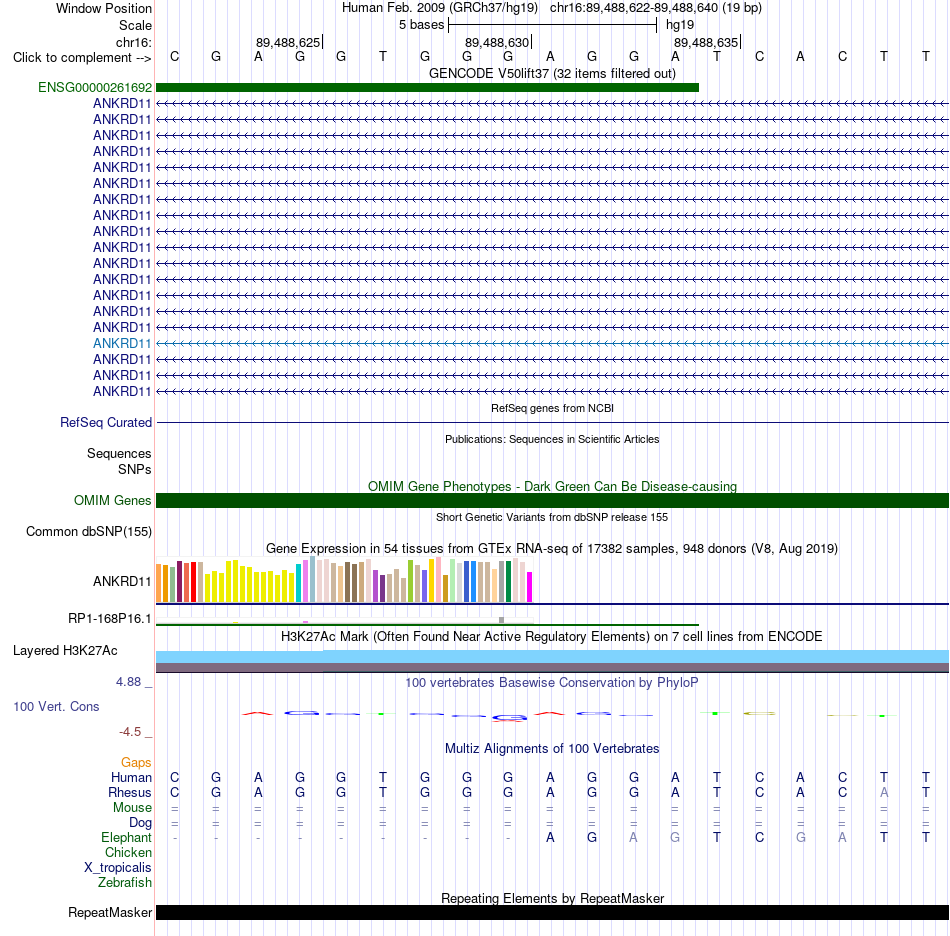This screenshot has width=950, height=936.
Task: Click 'RefSeq genes from NCBI' title
Action: (x=552, y=408)
